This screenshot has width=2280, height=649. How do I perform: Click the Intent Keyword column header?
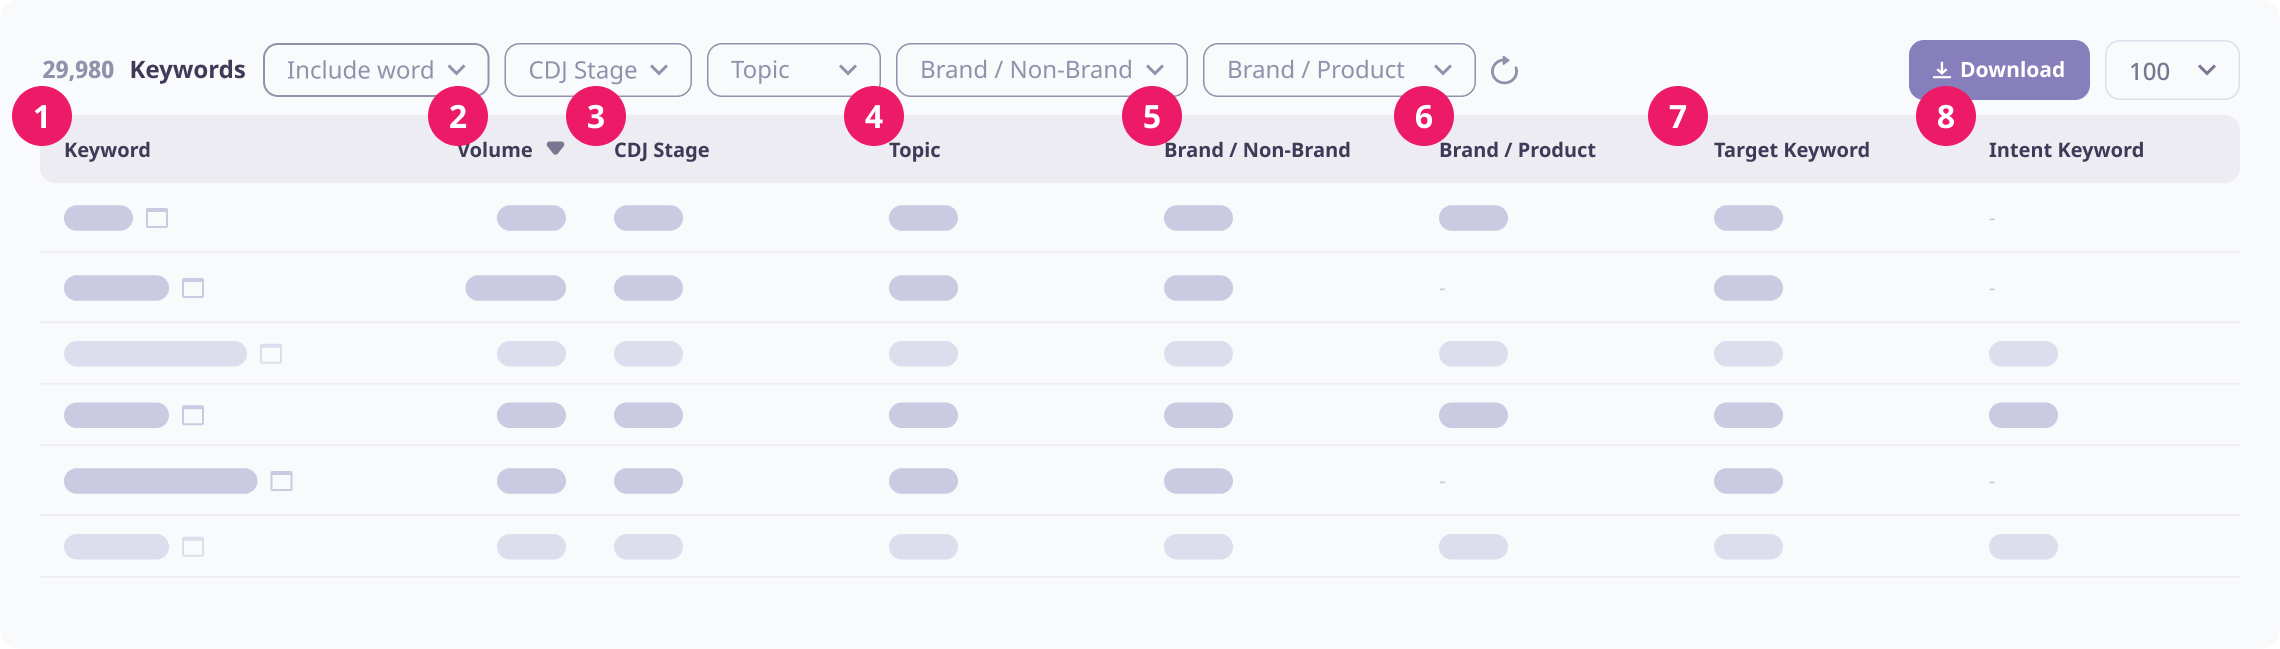point(2066,150)
